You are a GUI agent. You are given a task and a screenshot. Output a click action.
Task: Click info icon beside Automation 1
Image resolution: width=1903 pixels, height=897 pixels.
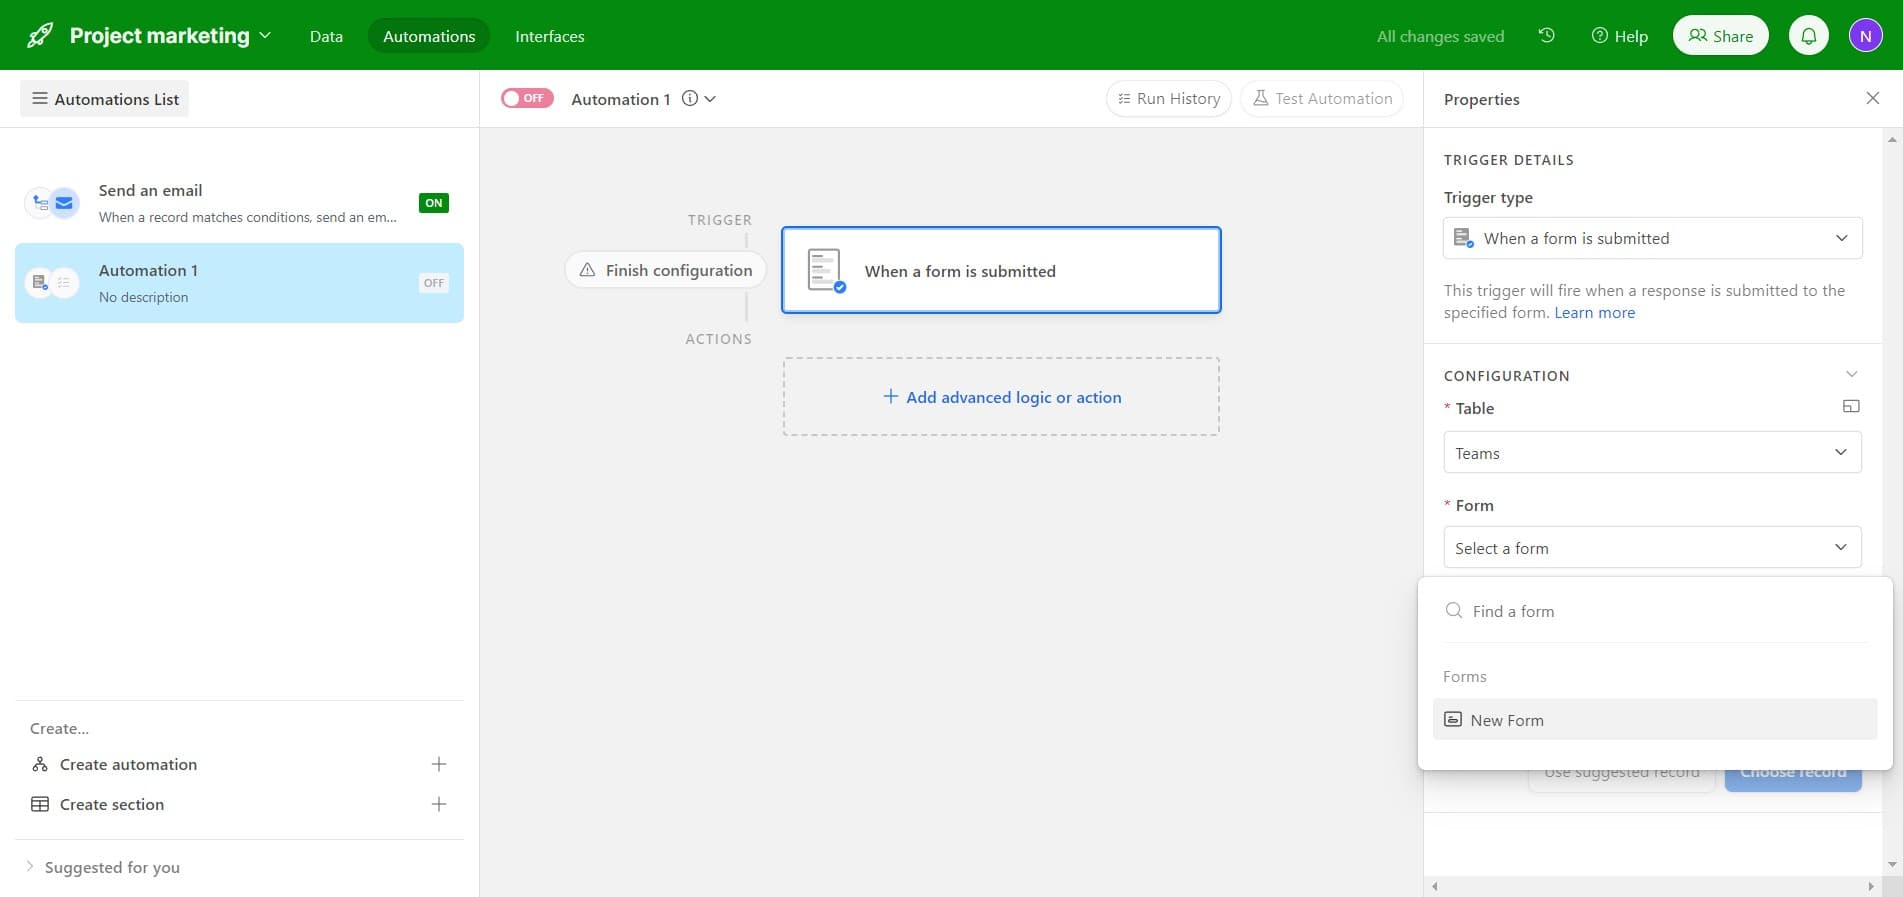(x=689, y=99)
